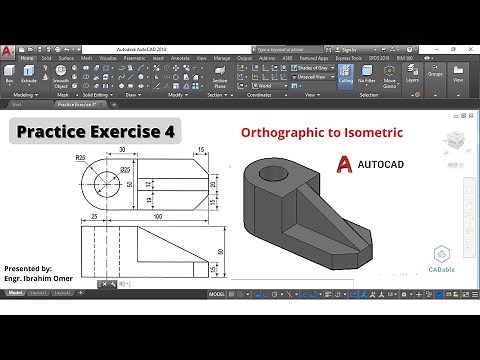Image resolution: width=480 pixels, height=360 pixels.
Task: Open the Annotate ribbon tab
Action: coord(180,58)
